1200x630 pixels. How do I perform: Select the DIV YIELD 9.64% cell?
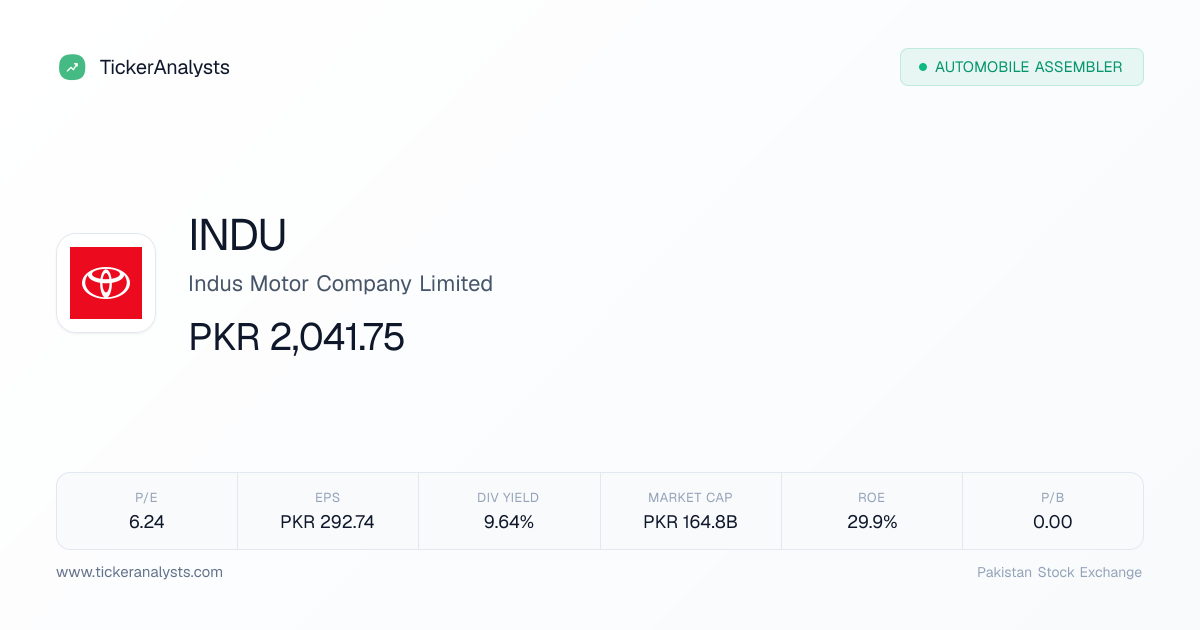click(509, 511)
